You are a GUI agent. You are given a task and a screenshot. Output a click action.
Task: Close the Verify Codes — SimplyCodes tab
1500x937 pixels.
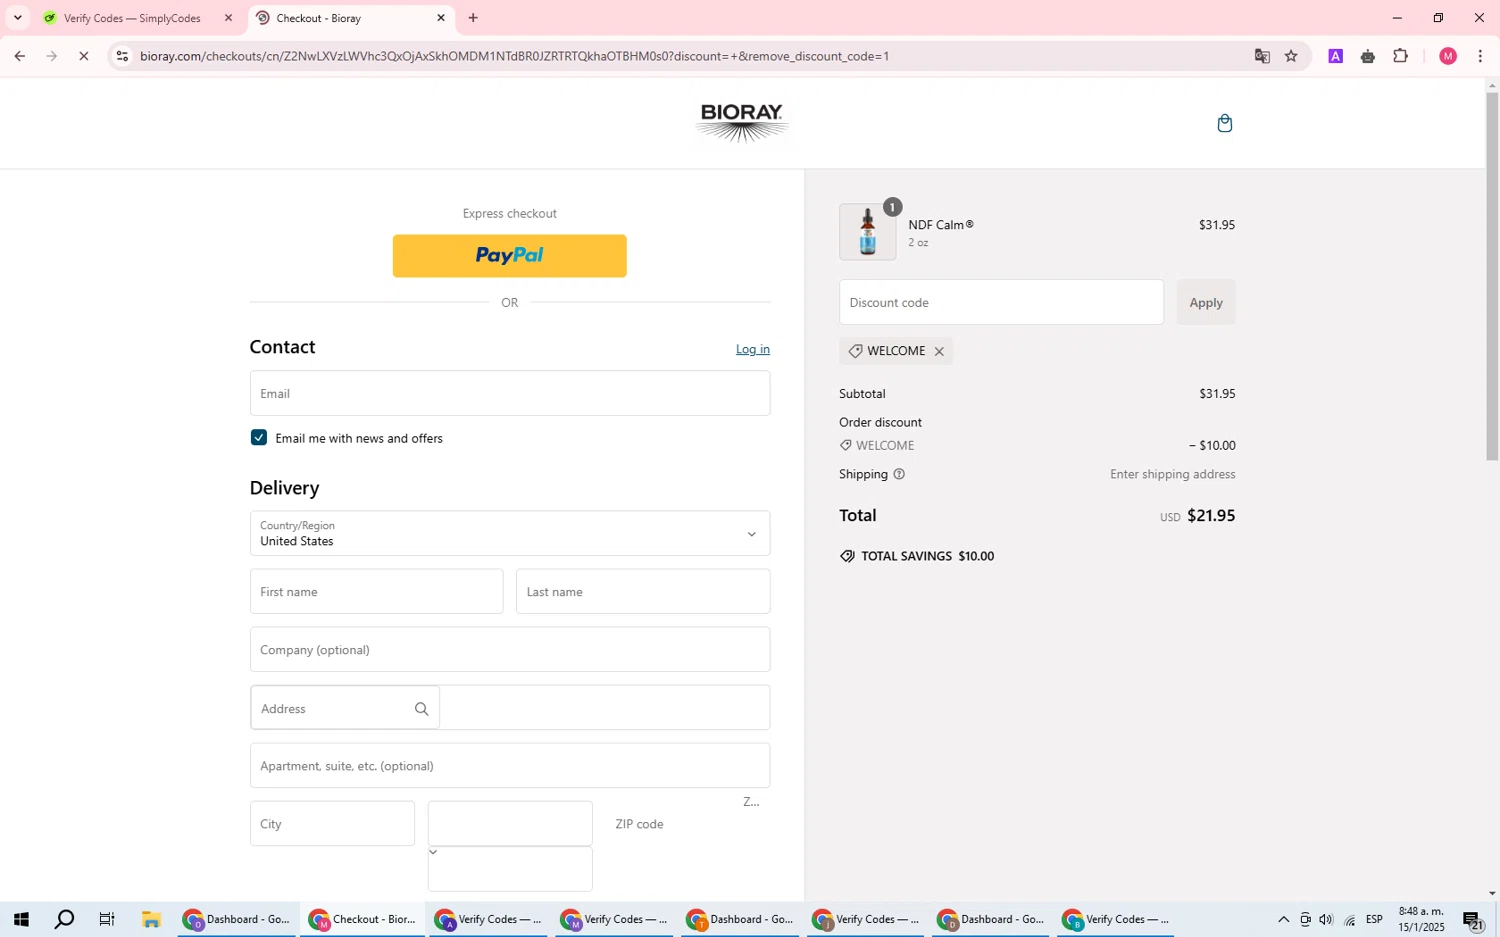228,18
